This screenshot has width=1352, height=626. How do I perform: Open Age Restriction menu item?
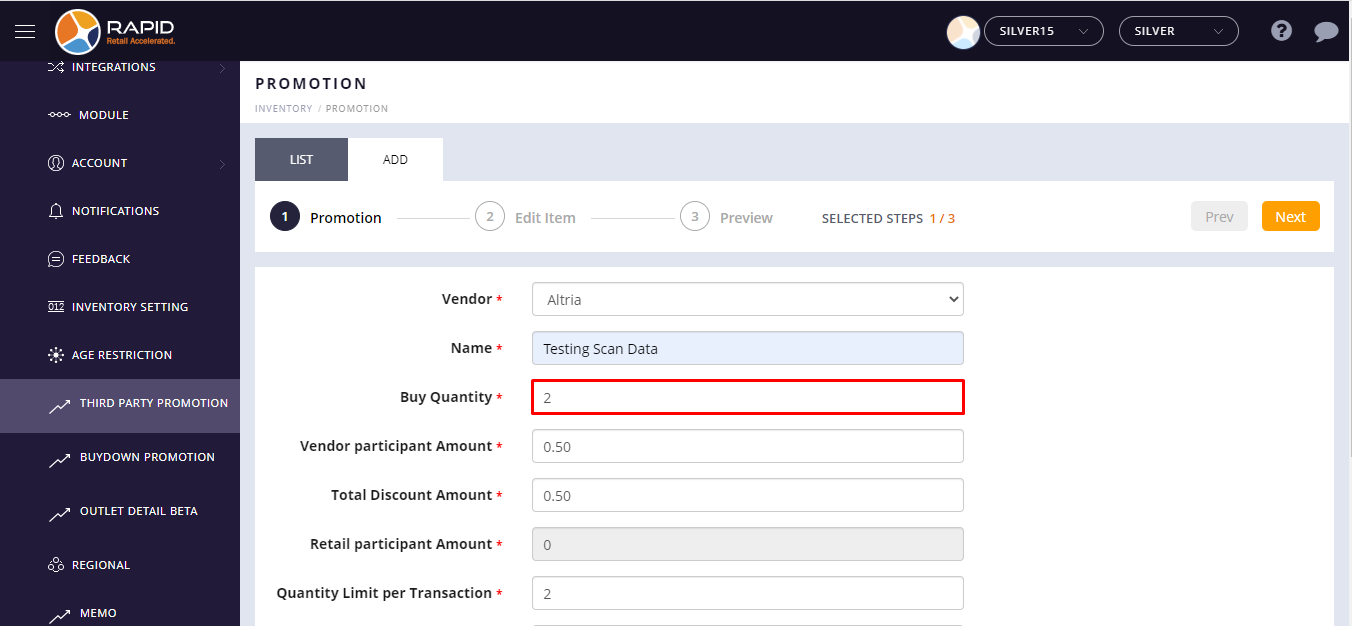(x=120, y=355)
